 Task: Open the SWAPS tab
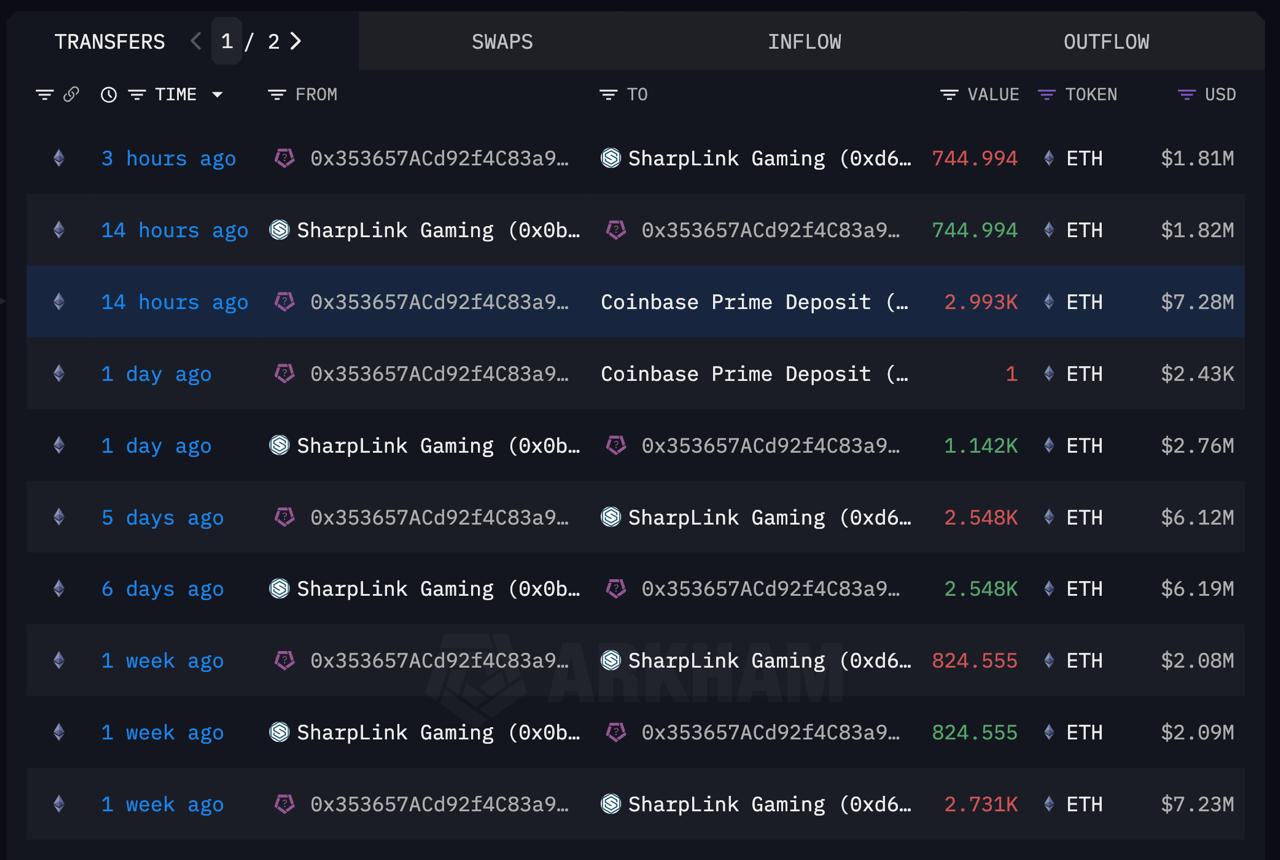[x=502, y=42]
